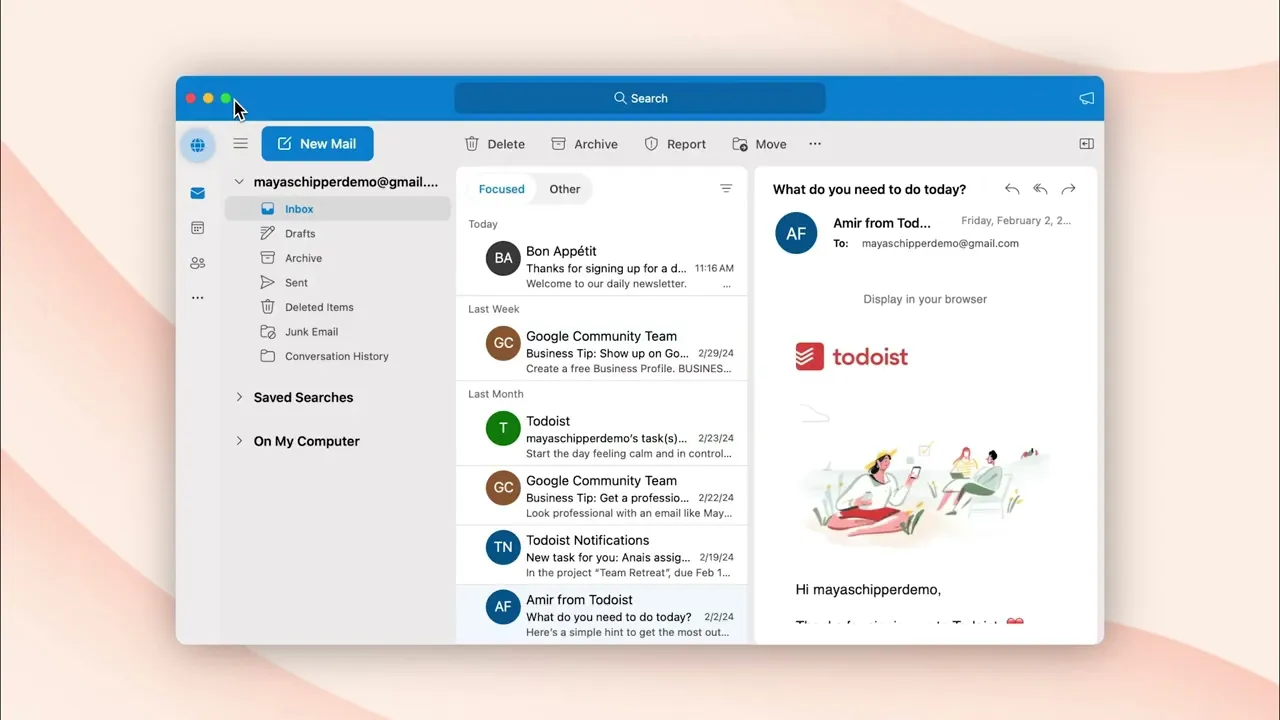Screen dimensions: 1280x720
Task: Open Deleted Items folder
Action: tap(337, 307)
